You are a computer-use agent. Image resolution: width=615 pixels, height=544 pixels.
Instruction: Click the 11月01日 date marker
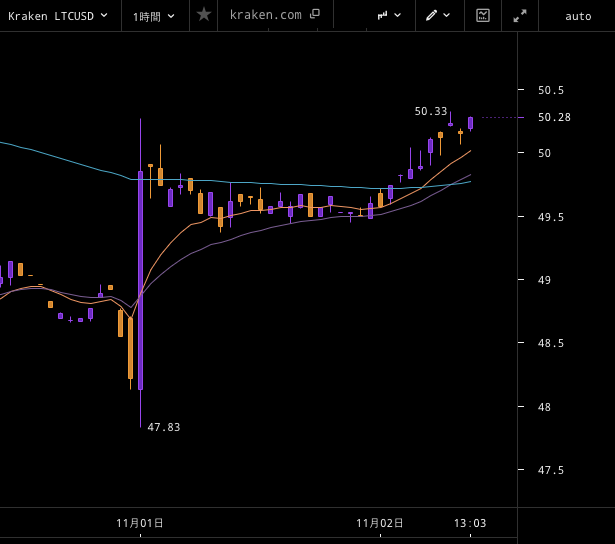[x=140, y=523]
